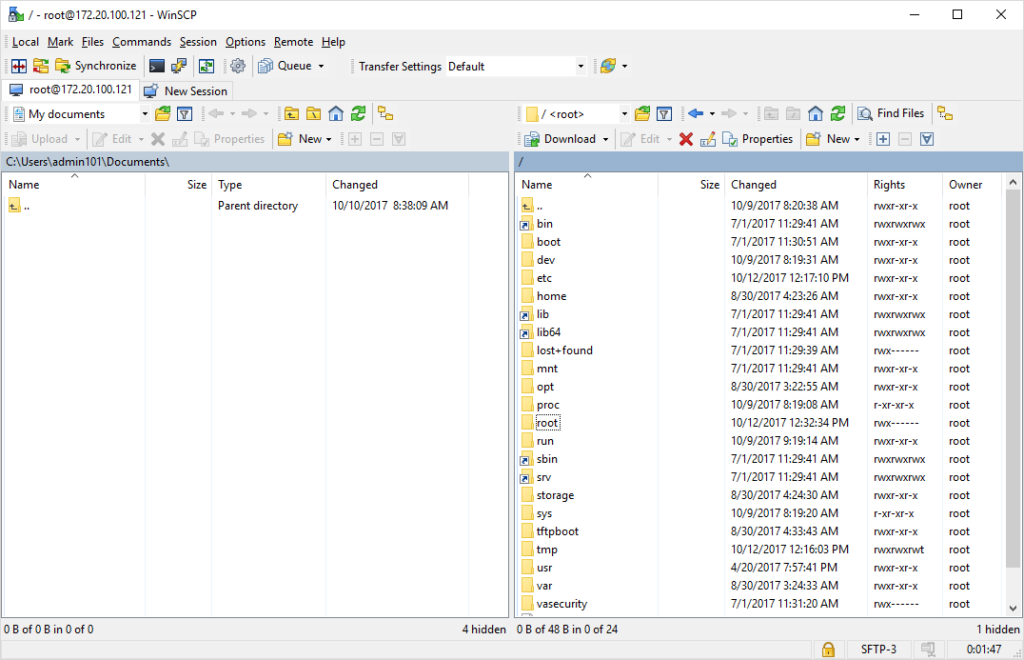This screenshot has width=1024, height=660.
Task: Click the remote back arrow
Action: tap(696, 114)
